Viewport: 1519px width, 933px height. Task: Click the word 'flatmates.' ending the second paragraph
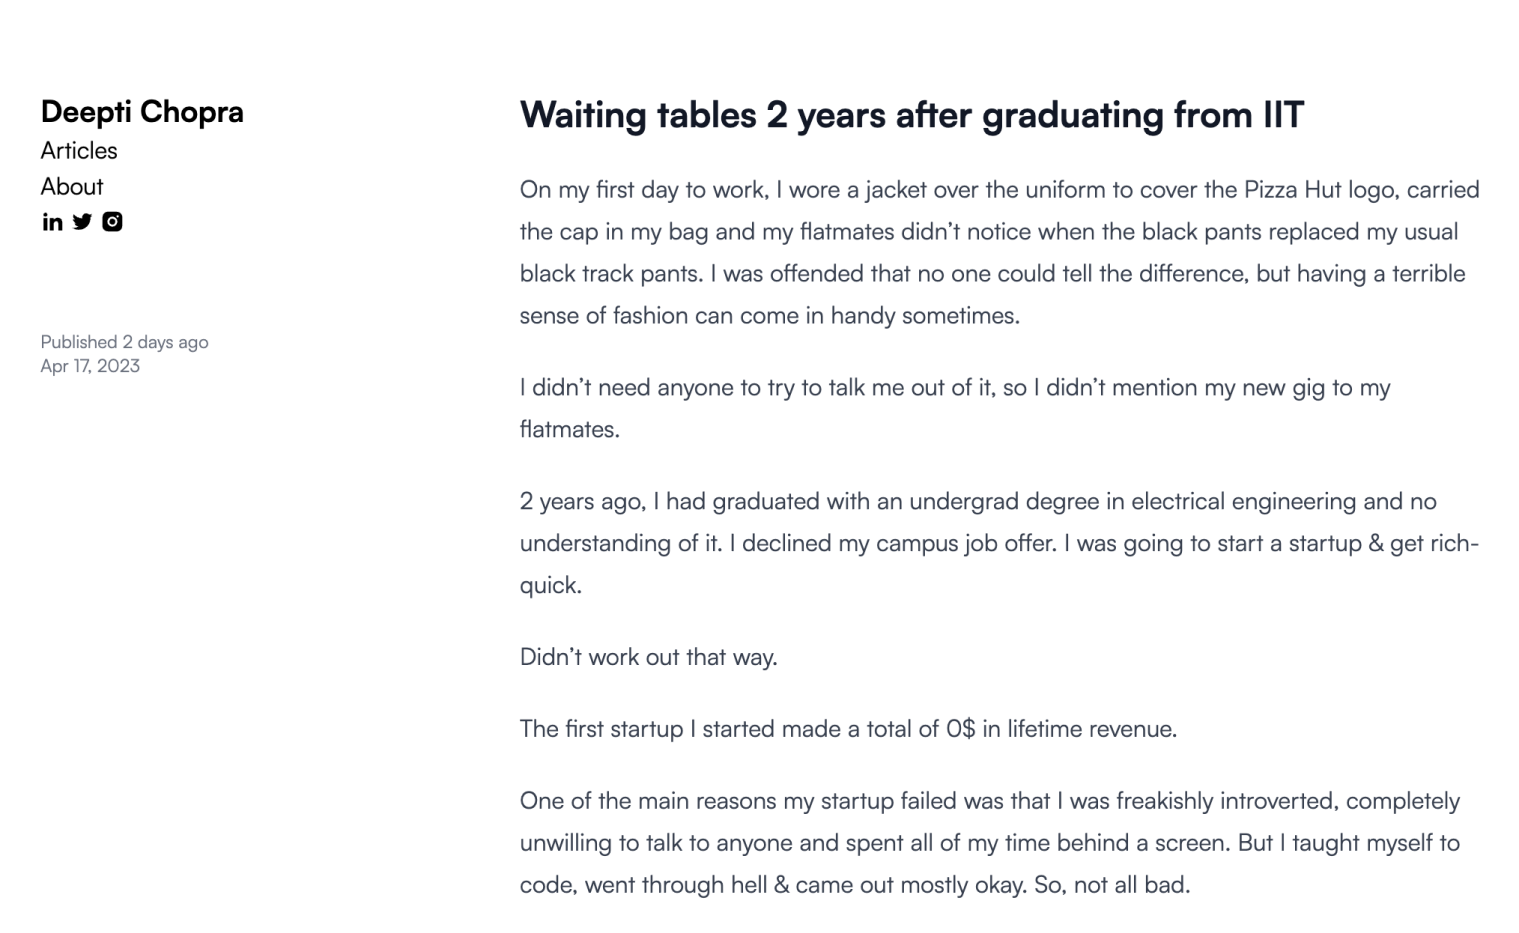click(570, 430)
